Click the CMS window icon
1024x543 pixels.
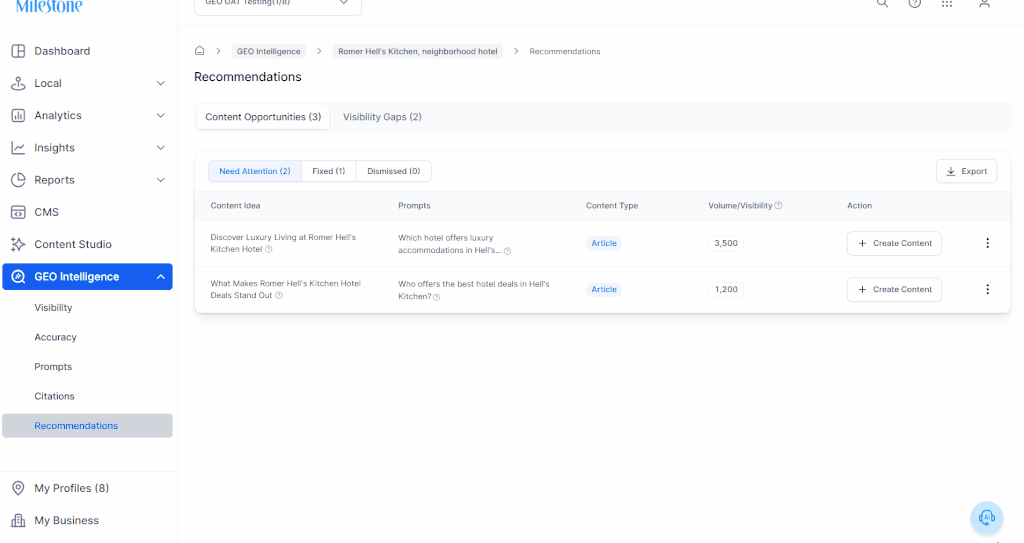point(18,212)
